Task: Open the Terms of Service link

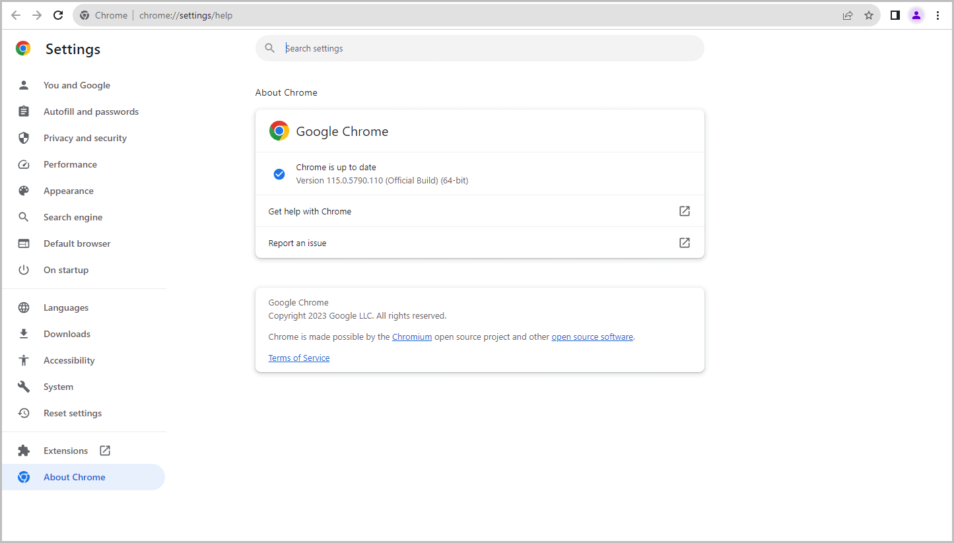Action: (299, 358)
